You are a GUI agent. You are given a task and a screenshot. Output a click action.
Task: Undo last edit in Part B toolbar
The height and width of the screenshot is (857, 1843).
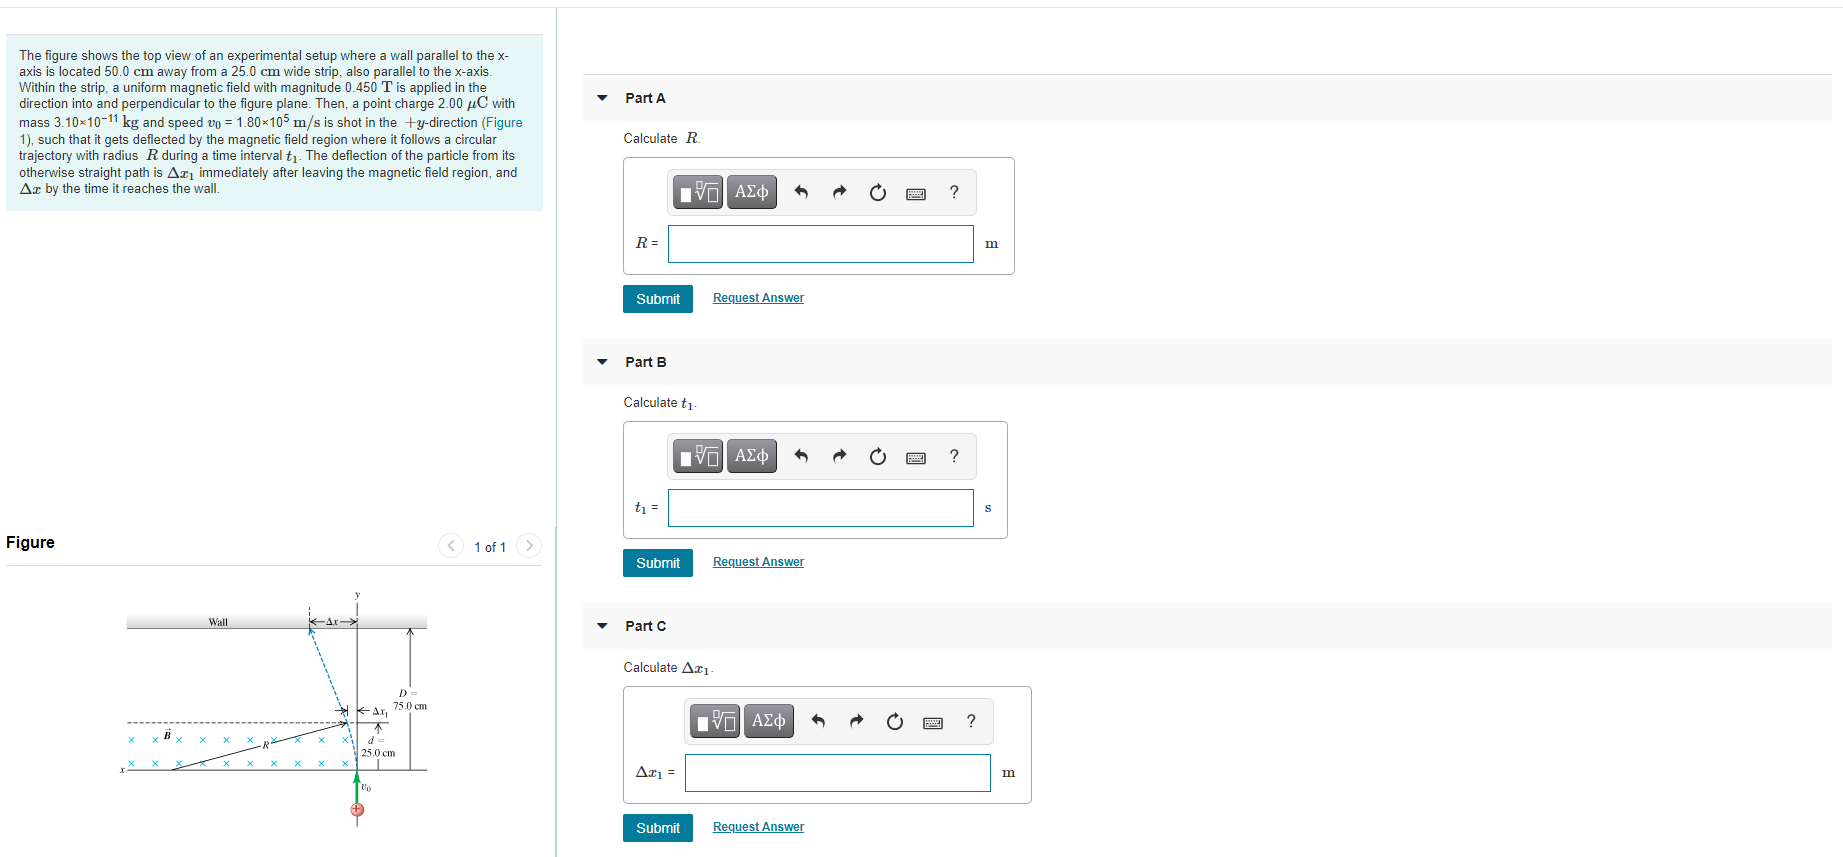[x=801, y=456]
